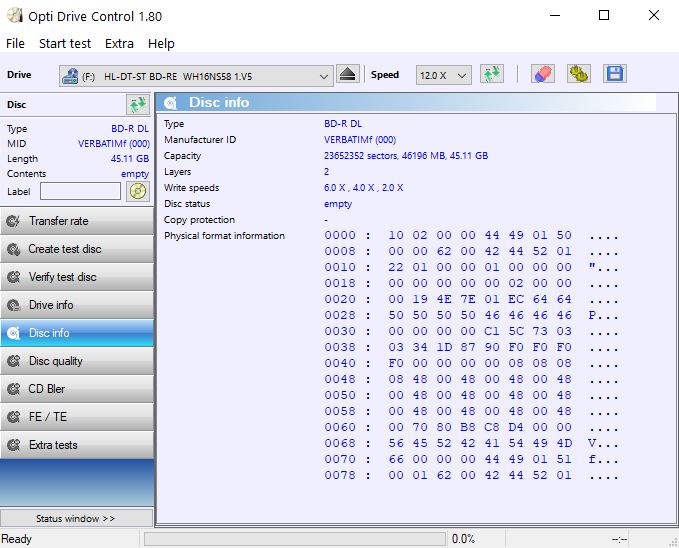Click the eraser (erase disc) toolbar icon
The width and height of the screenshot is (679, 548).
[542, 75]
